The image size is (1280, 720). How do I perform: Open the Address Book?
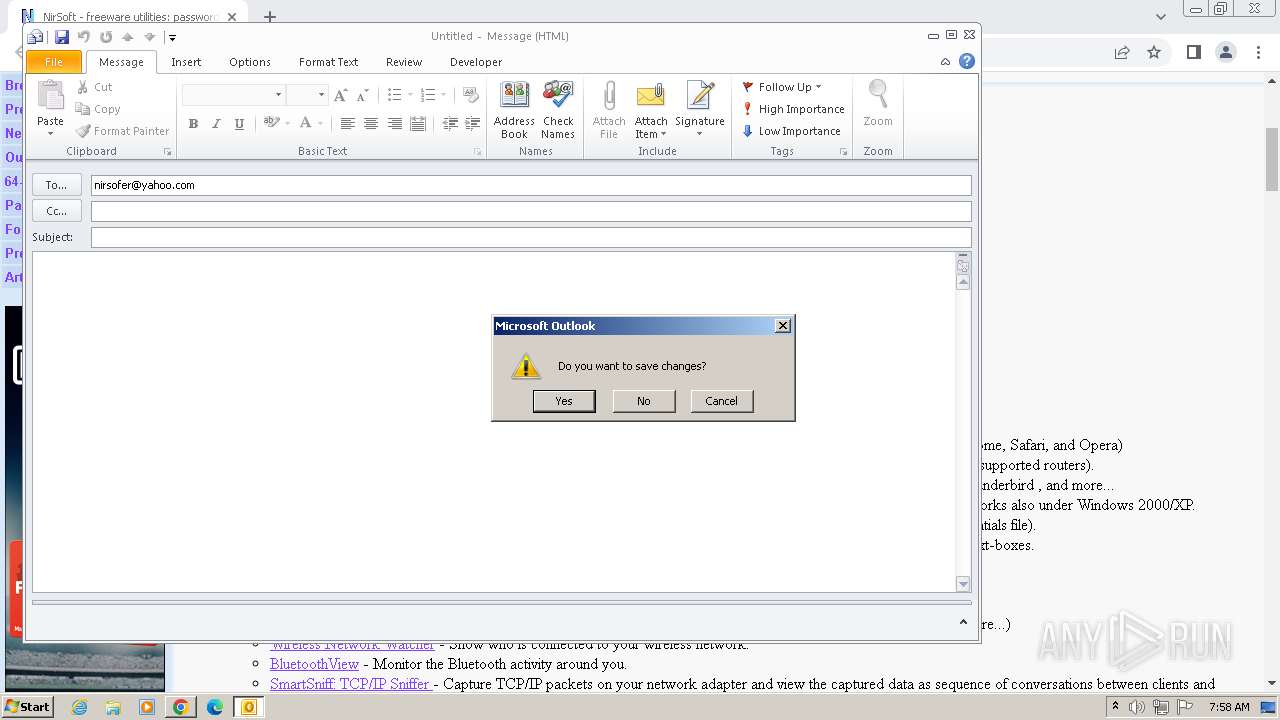point(514,110)
